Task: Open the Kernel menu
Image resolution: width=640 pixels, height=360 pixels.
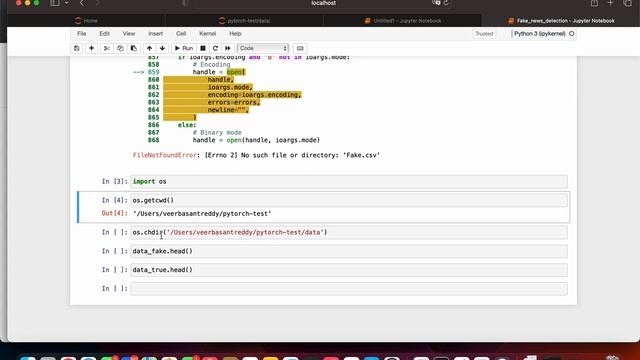Action: point(208,33)
